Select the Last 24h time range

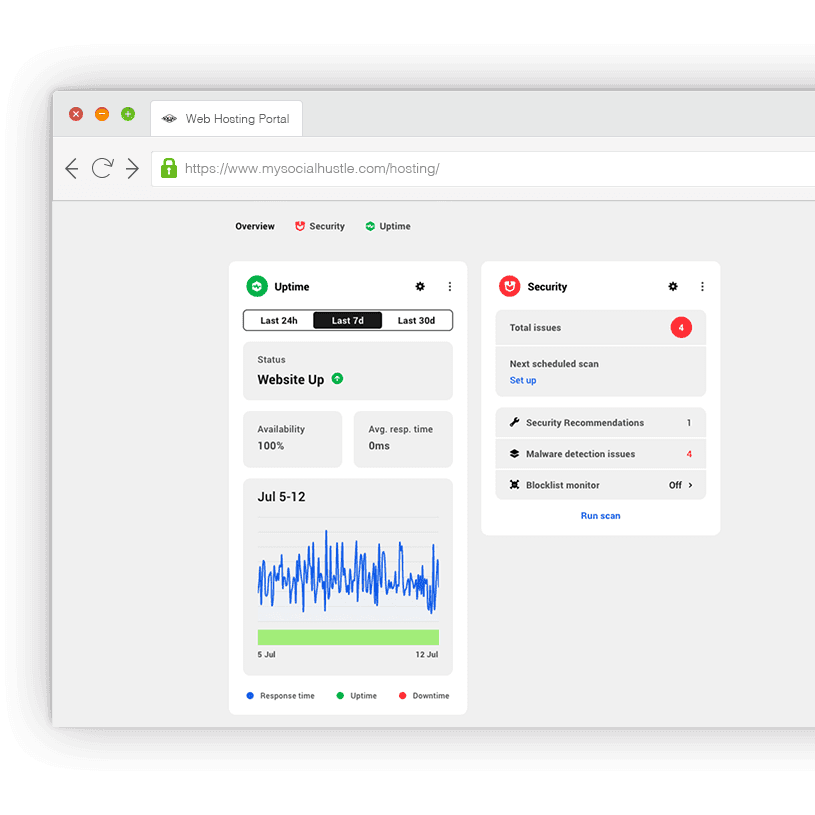(278, 320)
